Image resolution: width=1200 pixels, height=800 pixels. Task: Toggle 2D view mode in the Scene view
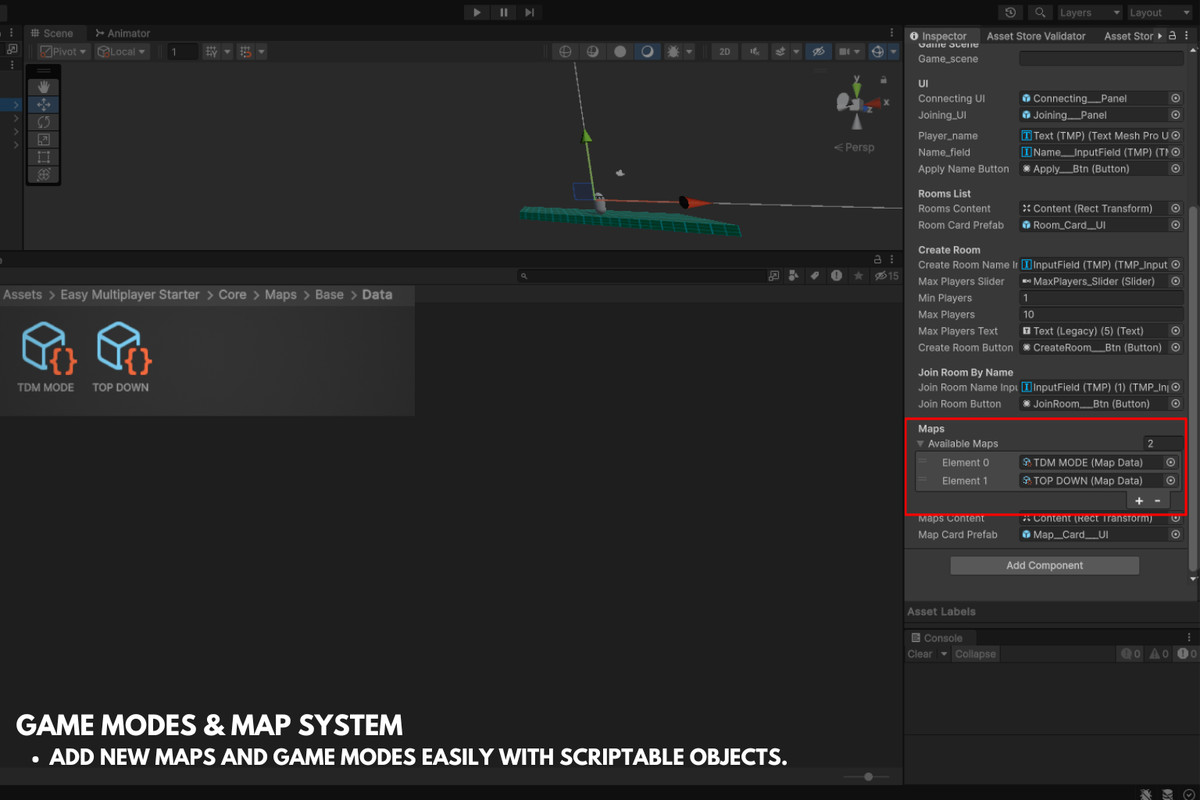click(x=724, y=51)
